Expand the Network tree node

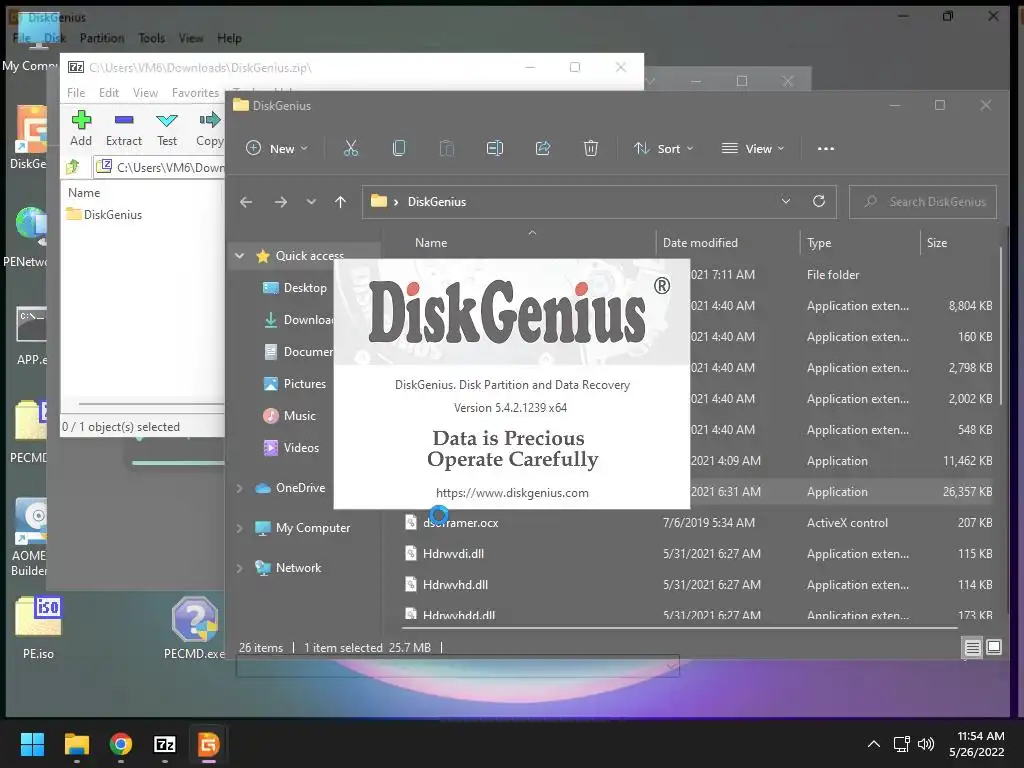pos(240,568)
